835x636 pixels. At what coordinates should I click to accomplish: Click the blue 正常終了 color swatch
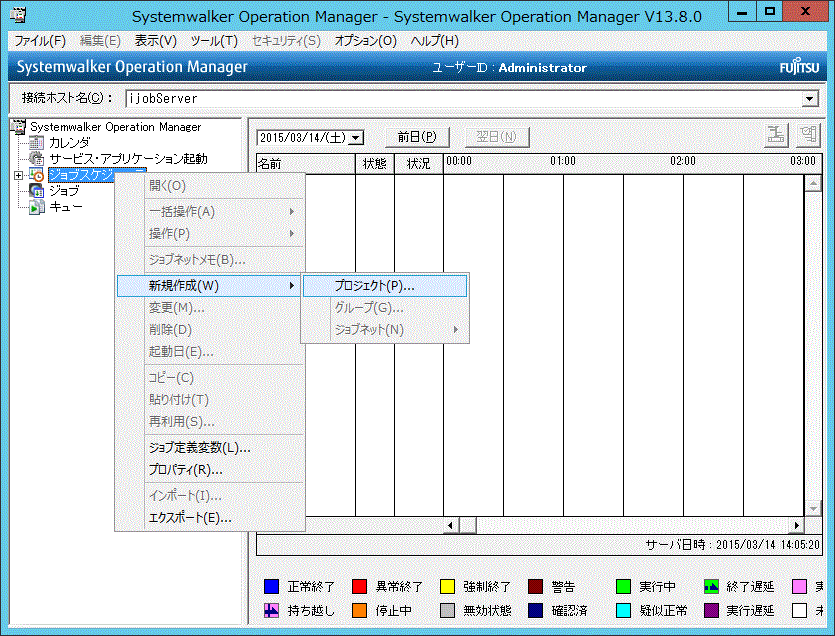pyautogui.click(x=272, y=586)
